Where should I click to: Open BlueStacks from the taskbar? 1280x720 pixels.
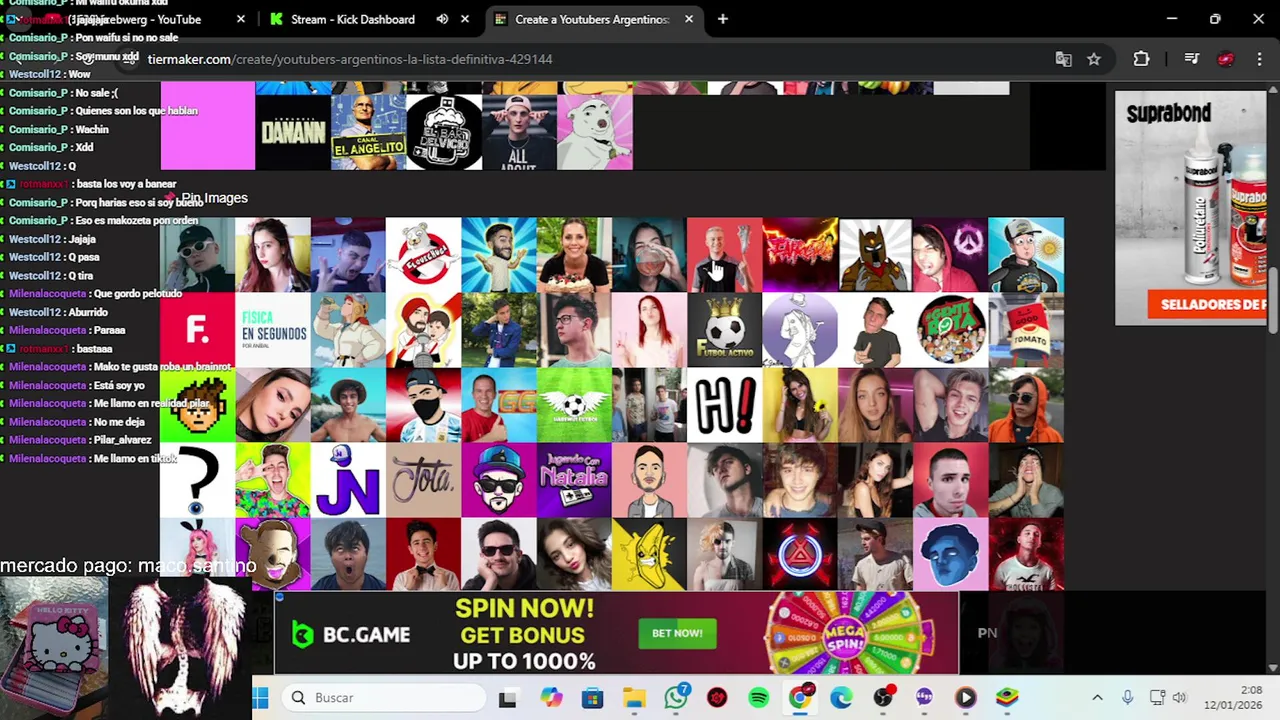[x=1007, y=698]
